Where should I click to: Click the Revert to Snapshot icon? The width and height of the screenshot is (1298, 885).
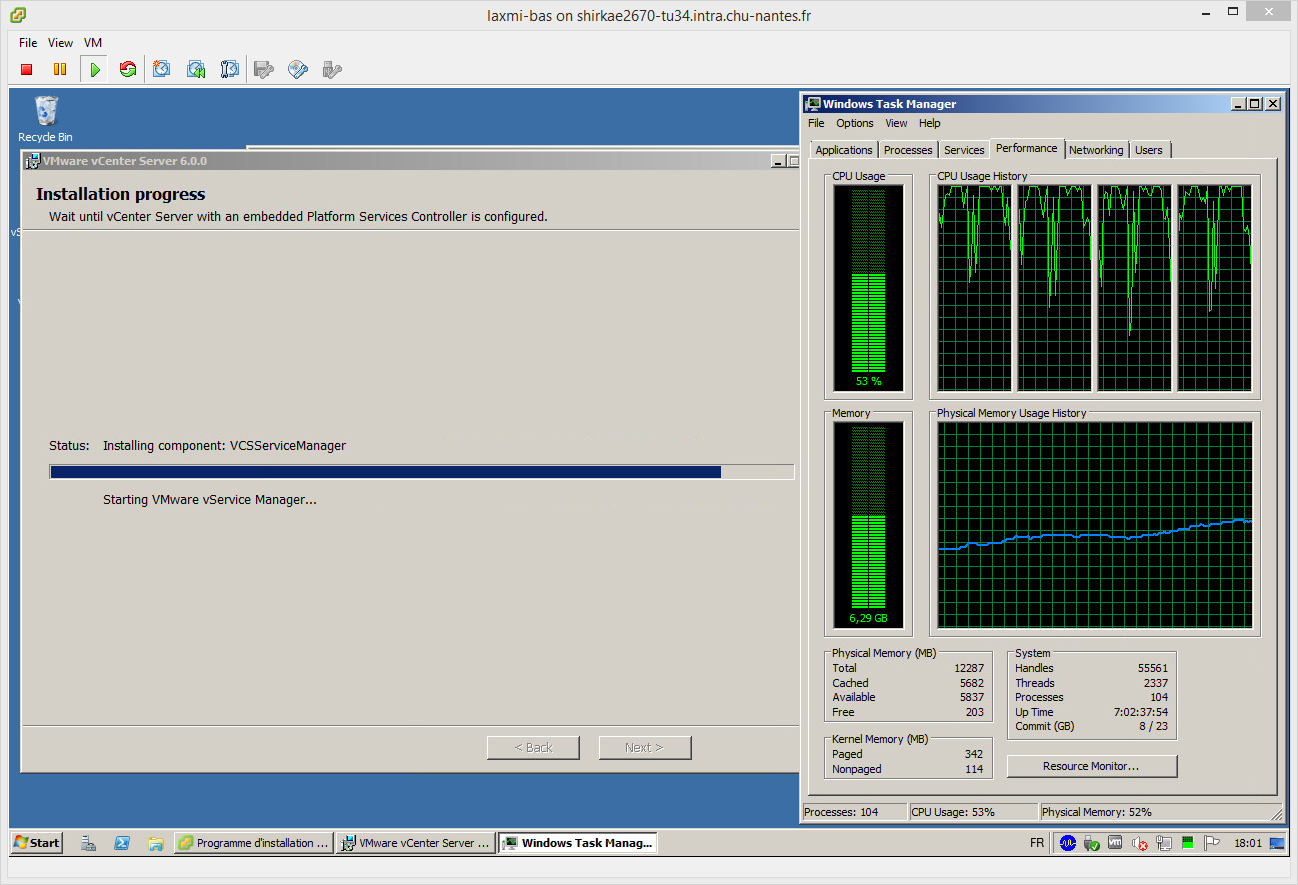(x=196, y=69)
